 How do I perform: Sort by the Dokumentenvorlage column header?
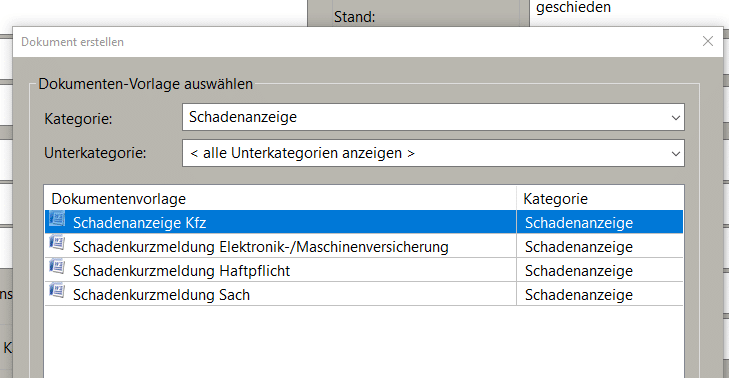[280, 199]
